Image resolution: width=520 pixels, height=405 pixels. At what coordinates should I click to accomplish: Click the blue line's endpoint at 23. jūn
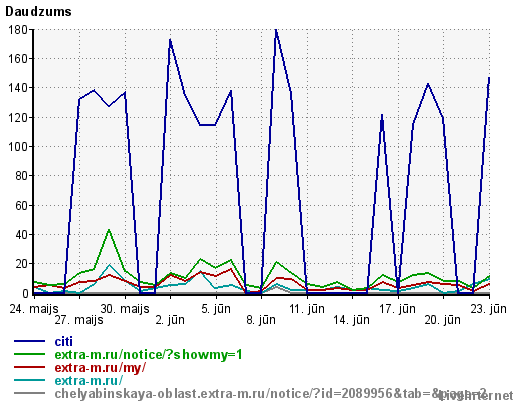[489, 79]
